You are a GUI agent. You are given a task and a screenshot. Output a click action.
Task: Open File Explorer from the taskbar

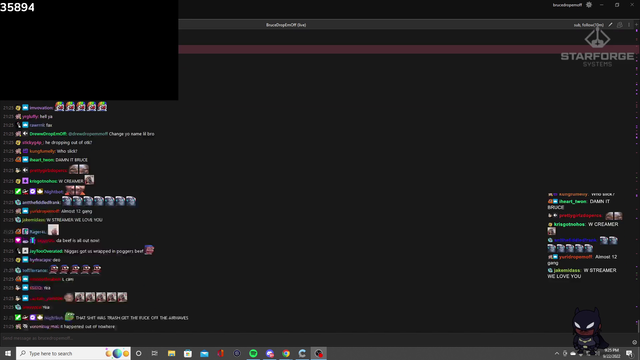pos(171,353)
